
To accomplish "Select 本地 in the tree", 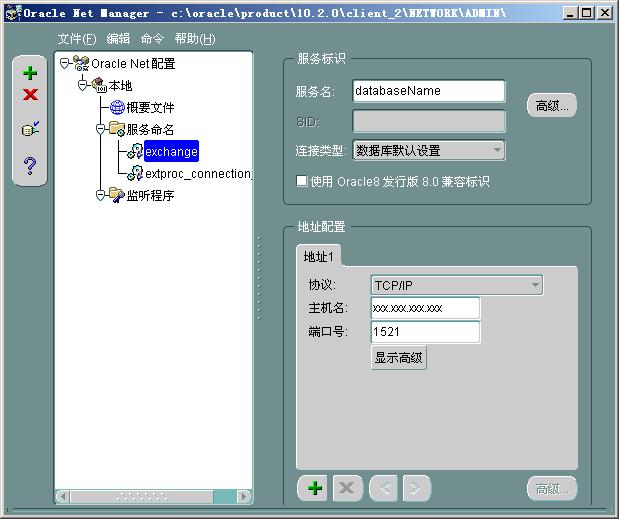I will coord(120,85).
